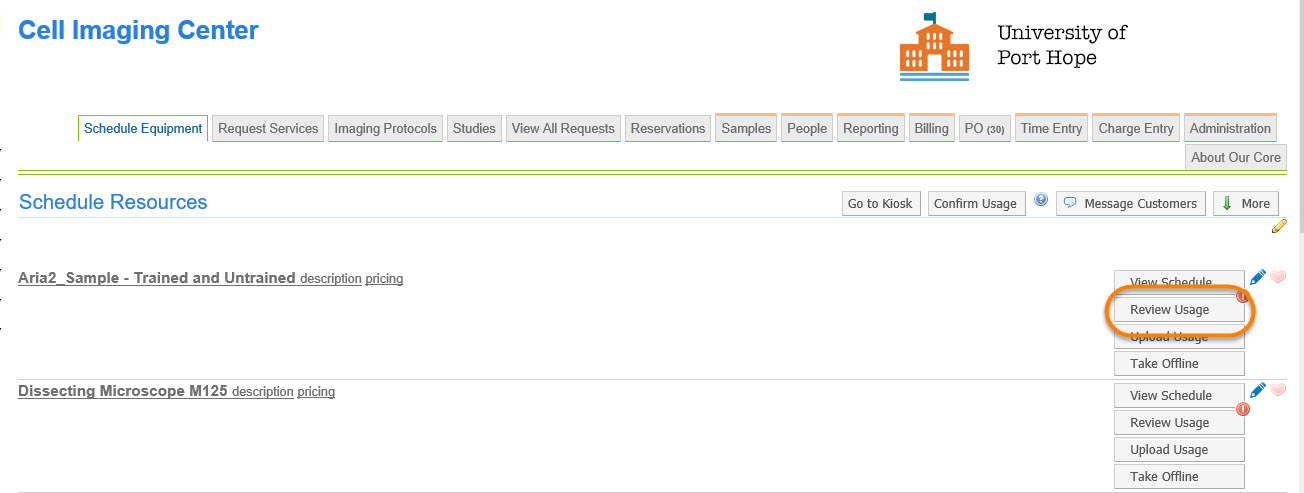Switch to the Request Services tab
The width and height of the screenshot is (1304, 493).
click(x=268, y=128)
